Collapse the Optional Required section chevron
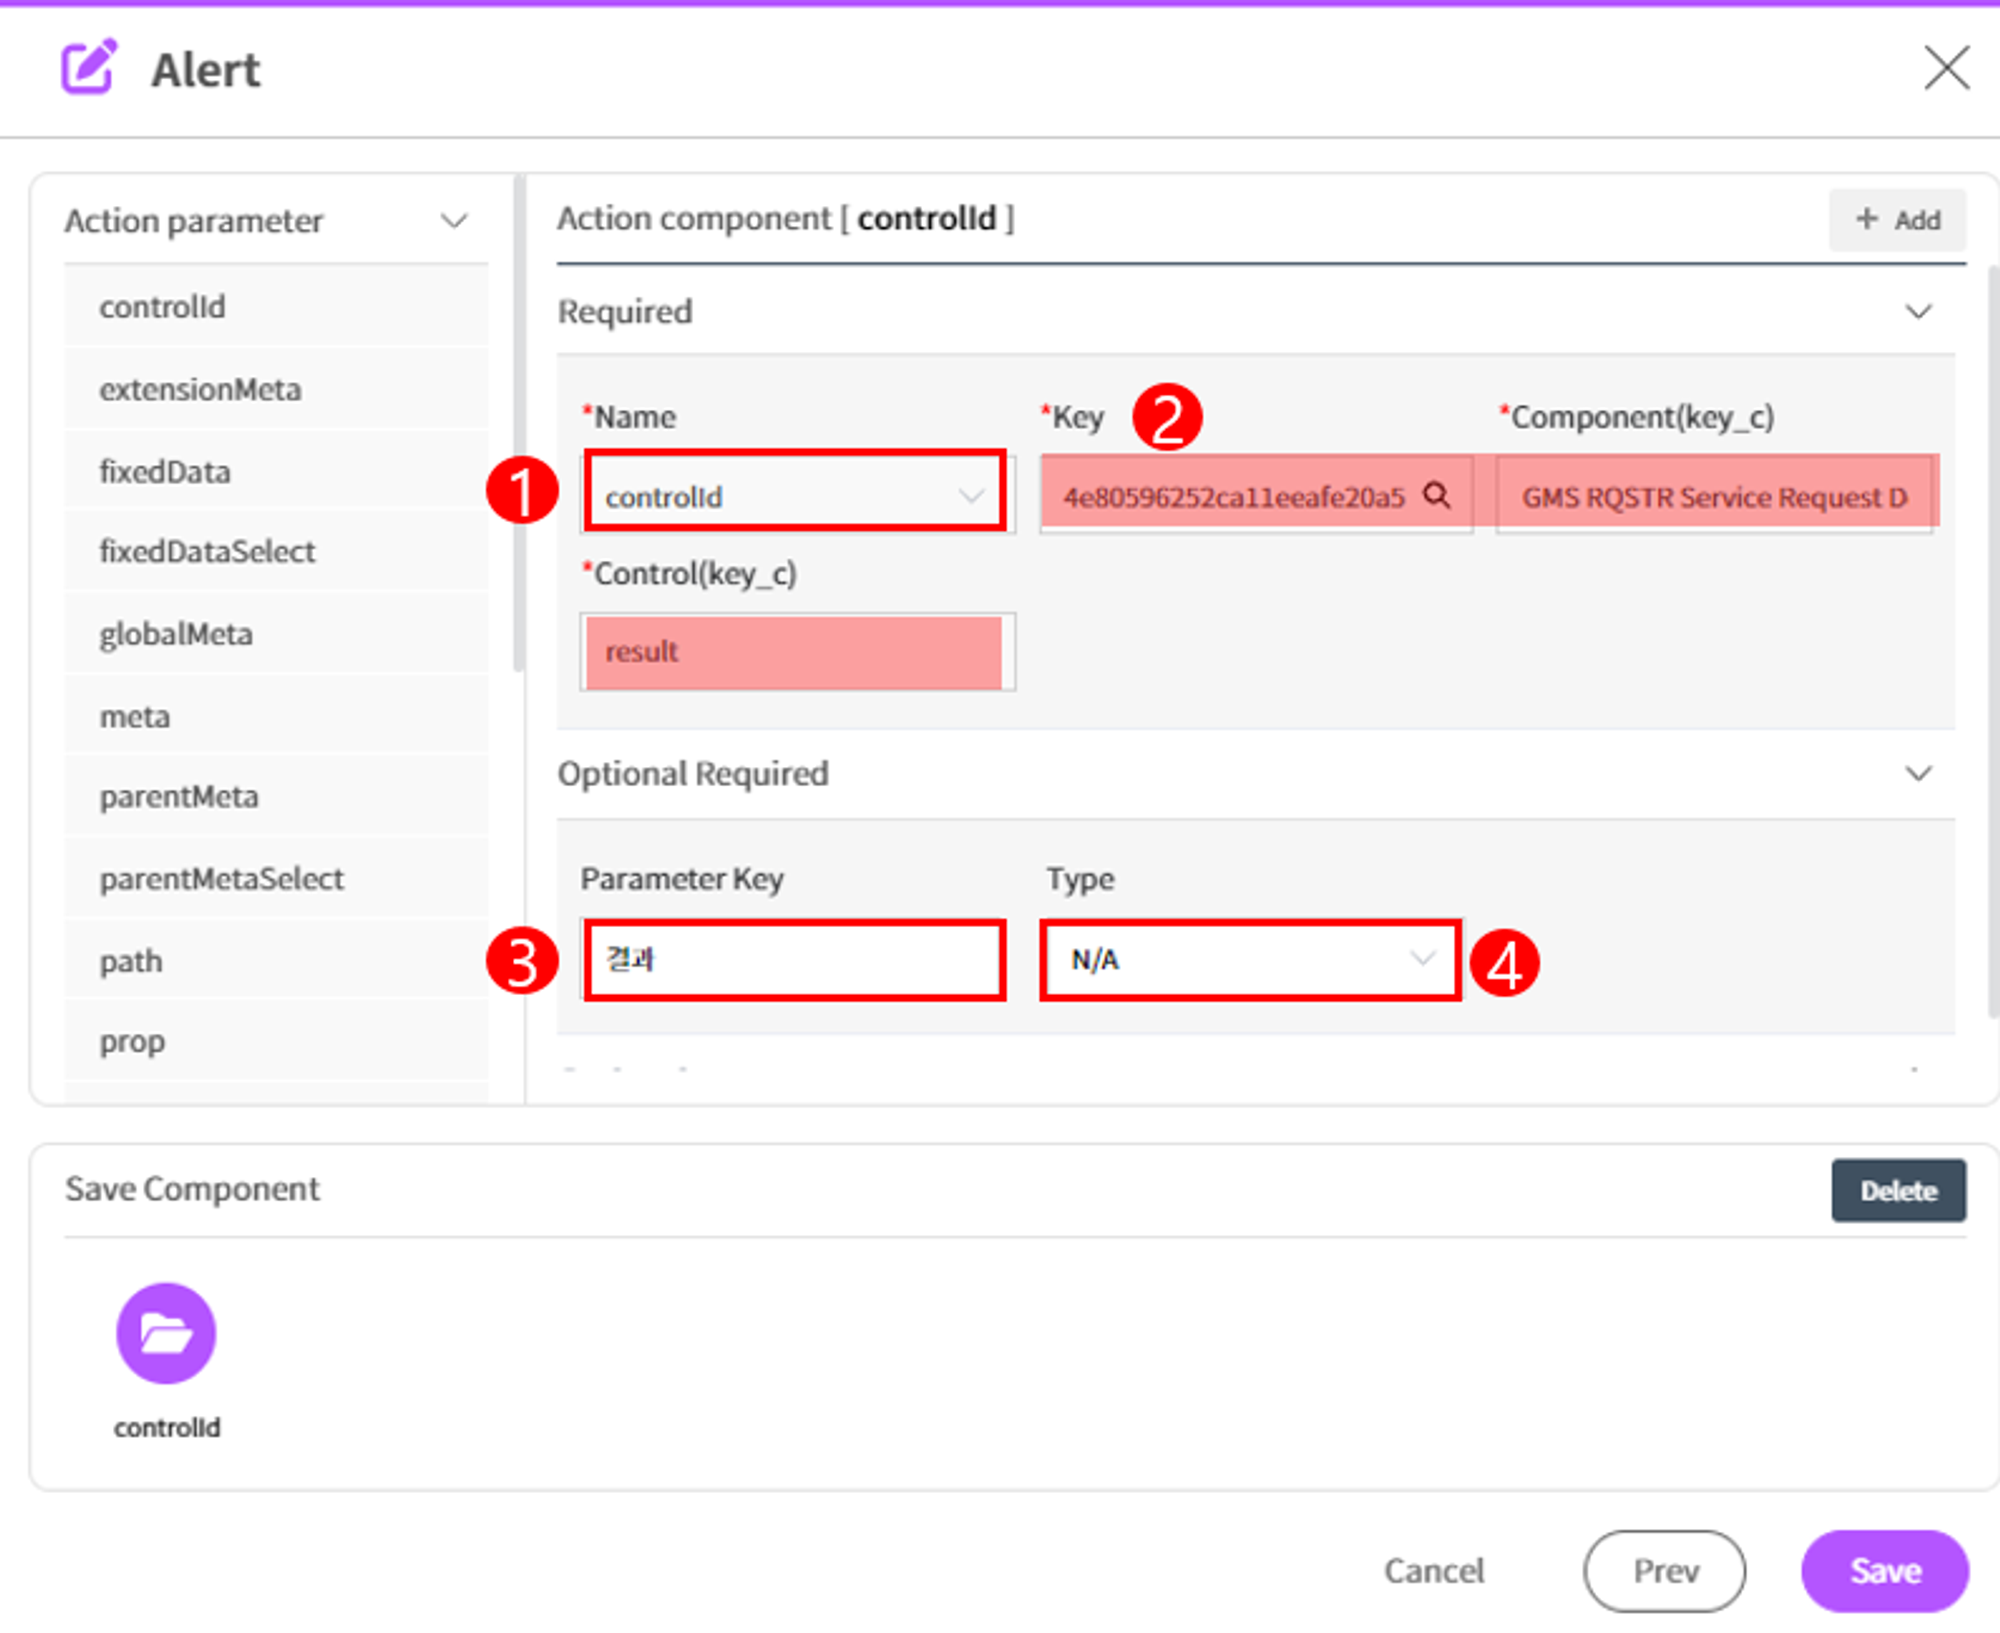This screenshot has height=1633, width=2000. tap(1918, 773)
